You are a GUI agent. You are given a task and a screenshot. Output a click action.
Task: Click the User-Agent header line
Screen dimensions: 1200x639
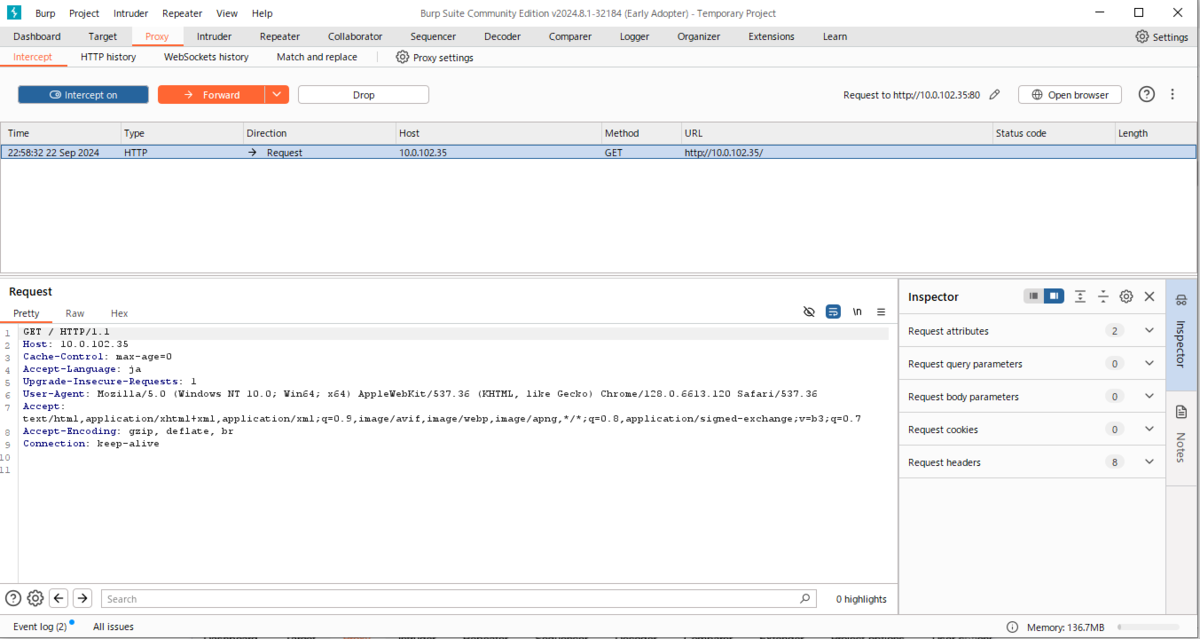tap(420, 394)
